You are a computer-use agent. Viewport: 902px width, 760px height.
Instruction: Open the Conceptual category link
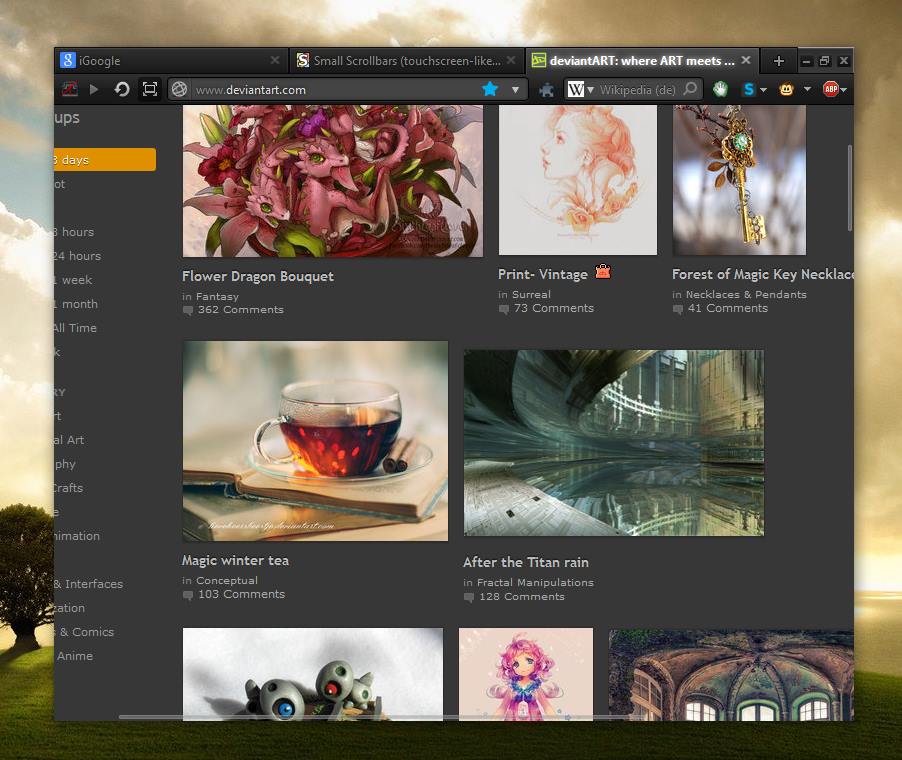(x=227, y=580)
